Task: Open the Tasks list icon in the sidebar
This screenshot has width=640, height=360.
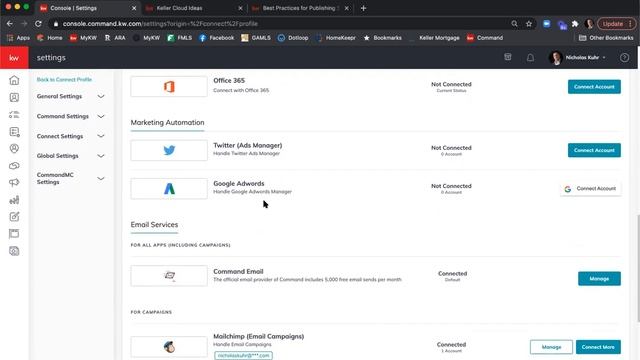Action: tap(14, 115)
